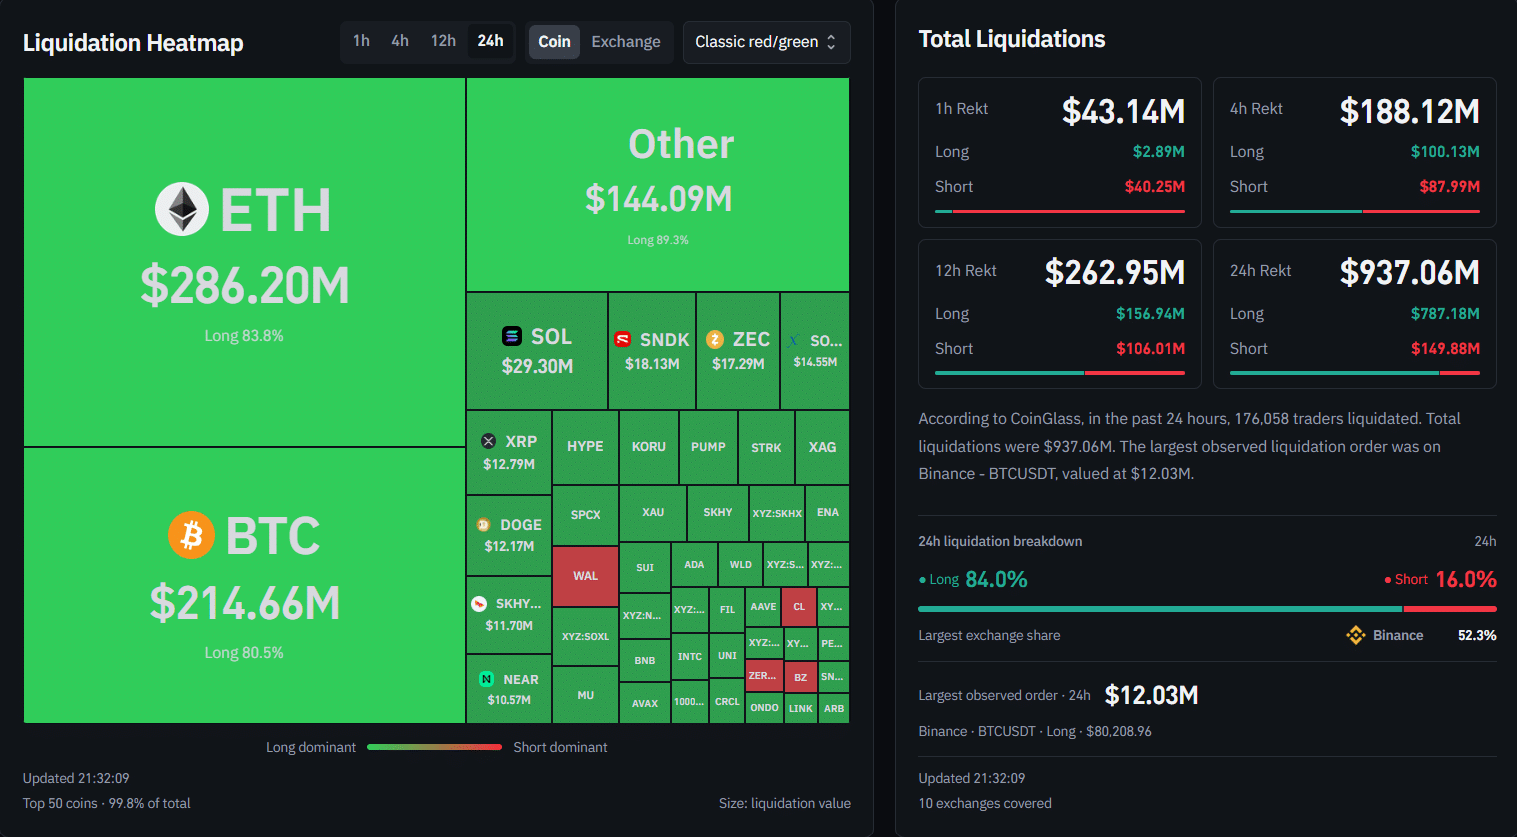Select the HYPE heatmap tile
Viewport: 1517px width, 837px height.
tap(585, 447)
